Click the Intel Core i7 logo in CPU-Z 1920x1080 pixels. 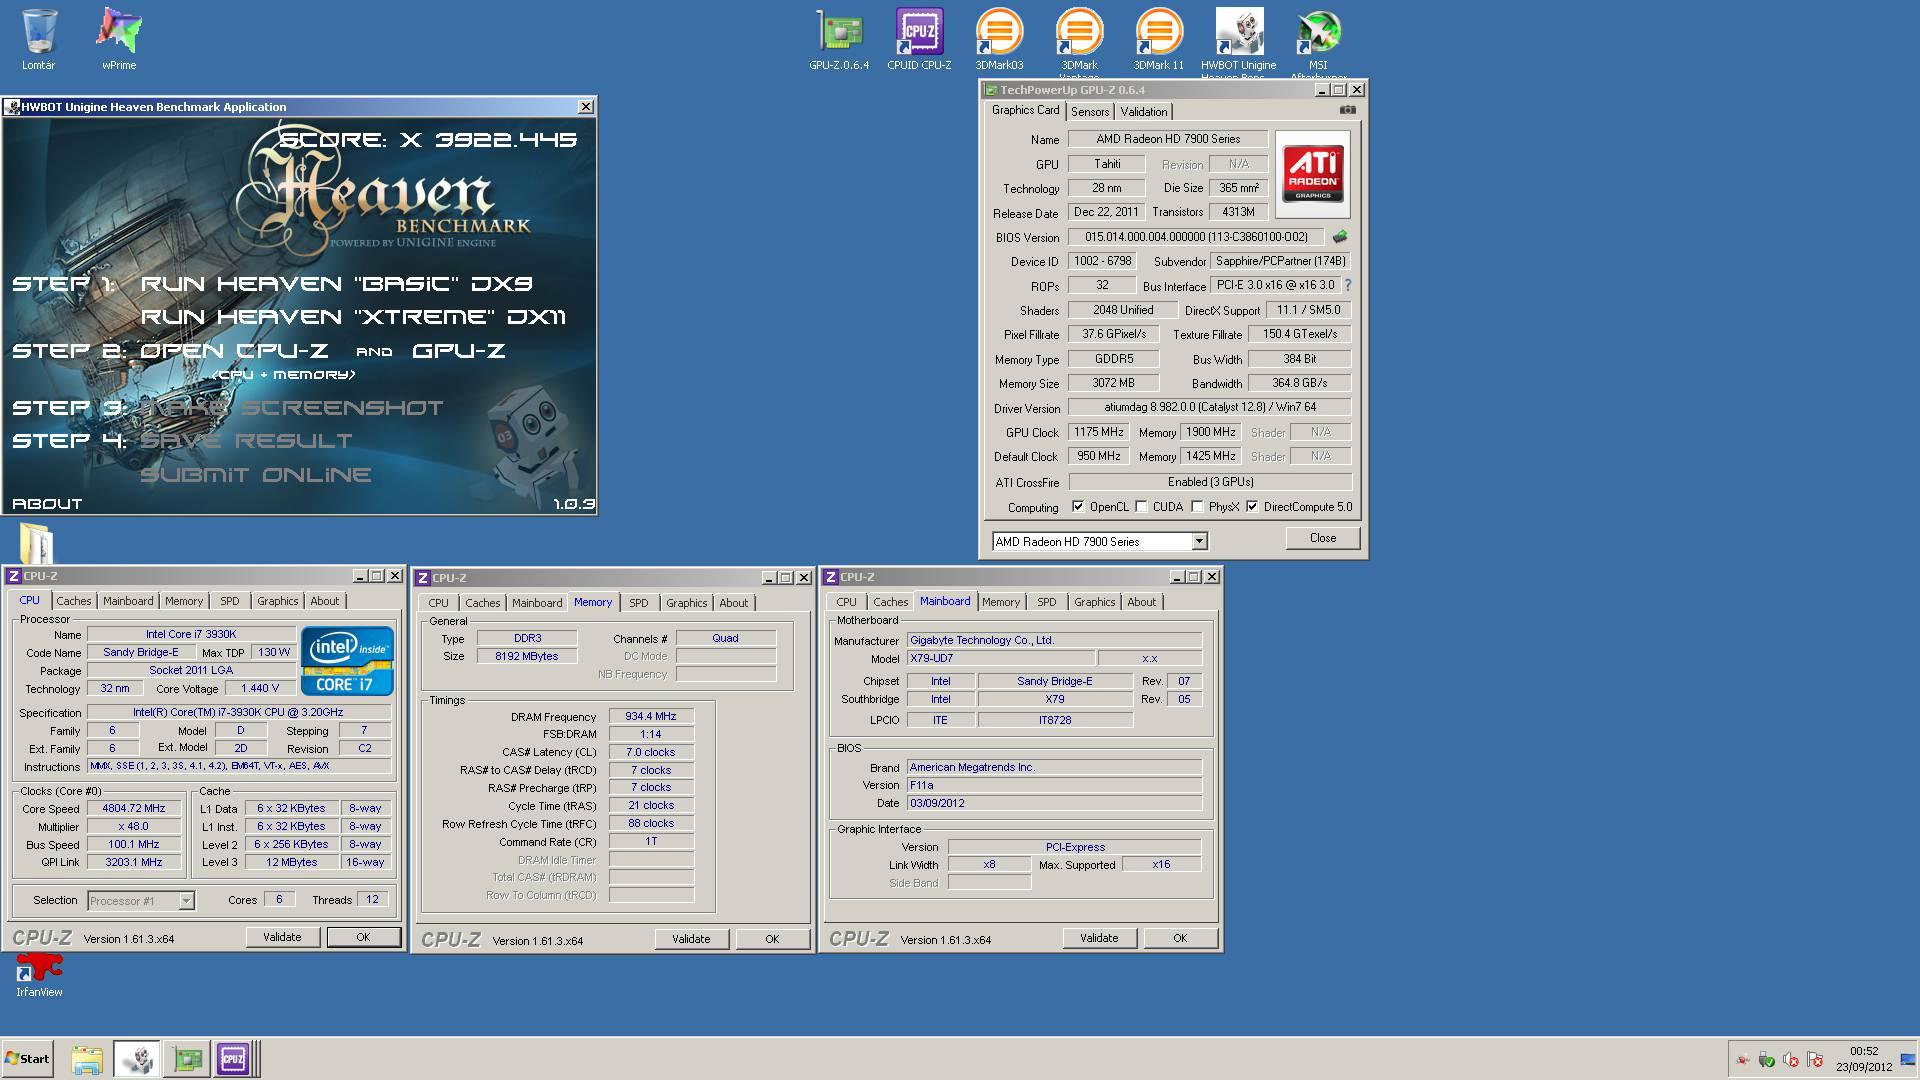[347, 661]
